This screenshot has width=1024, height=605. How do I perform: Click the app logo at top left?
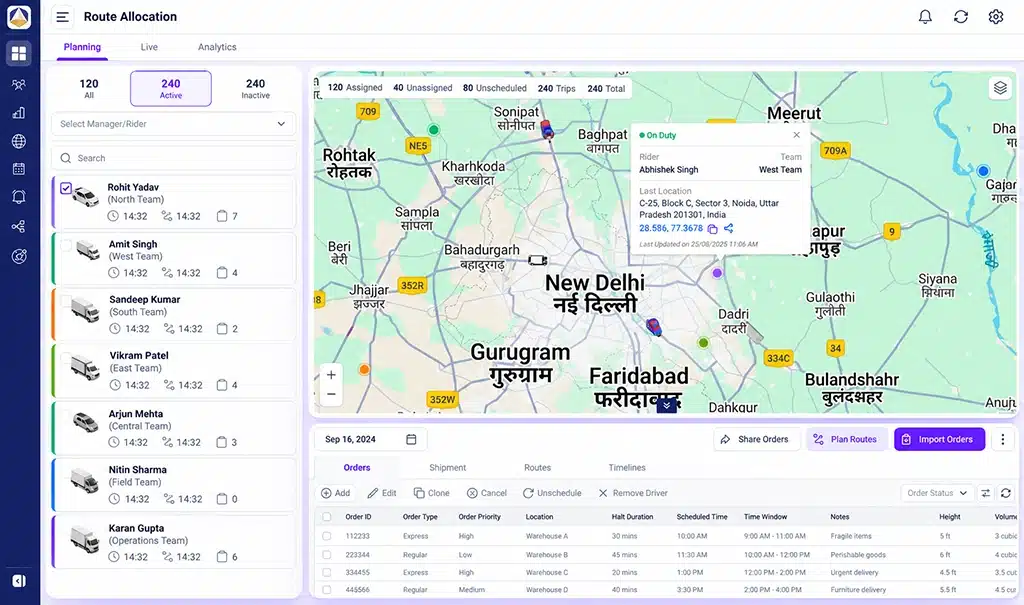pos(19,18)
